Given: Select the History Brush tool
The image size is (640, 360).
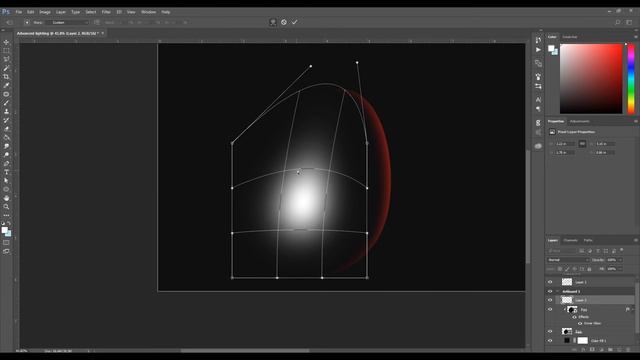Looking at the screenshot, I should 6,120.
